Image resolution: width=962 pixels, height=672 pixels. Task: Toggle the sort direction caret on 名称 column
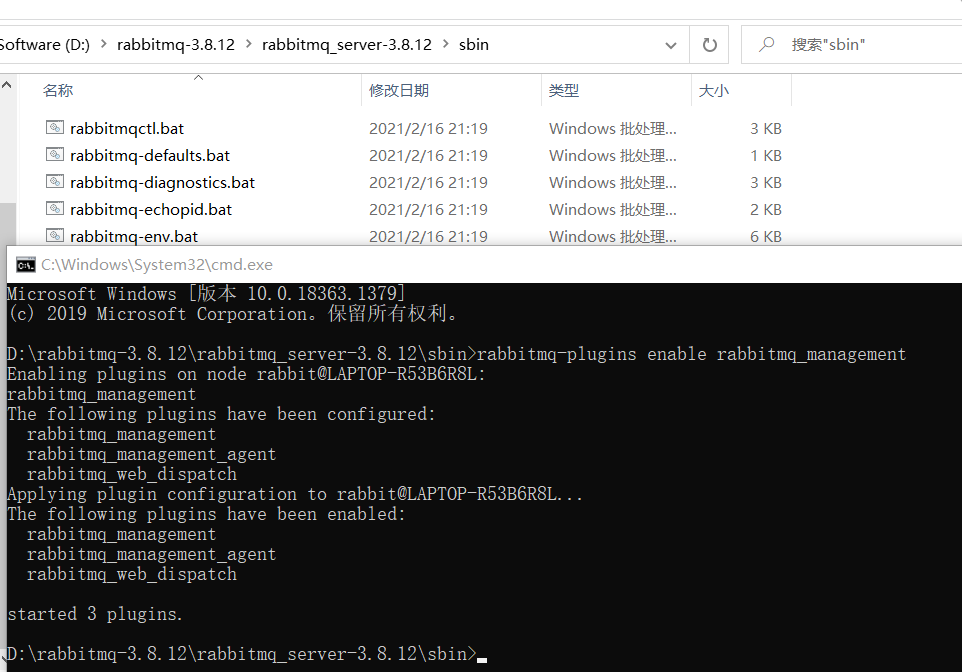198,77
